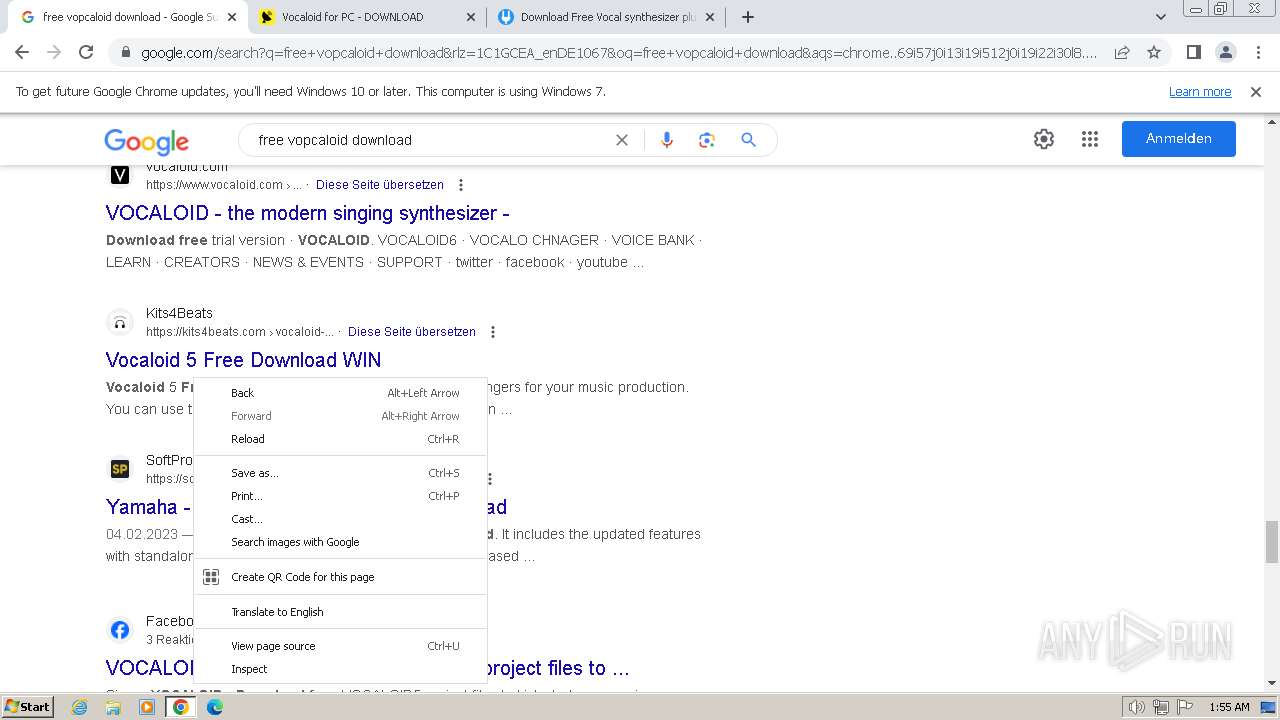The image size is (1280, 720).
Task: Dismiss the Chrome update notification bar
Action: coord(1256,91)
